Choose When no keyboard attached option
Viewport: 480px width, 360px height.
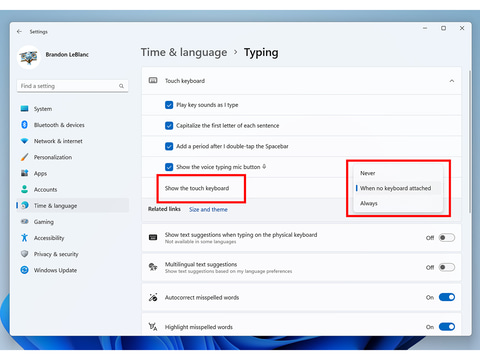(398, 188)
